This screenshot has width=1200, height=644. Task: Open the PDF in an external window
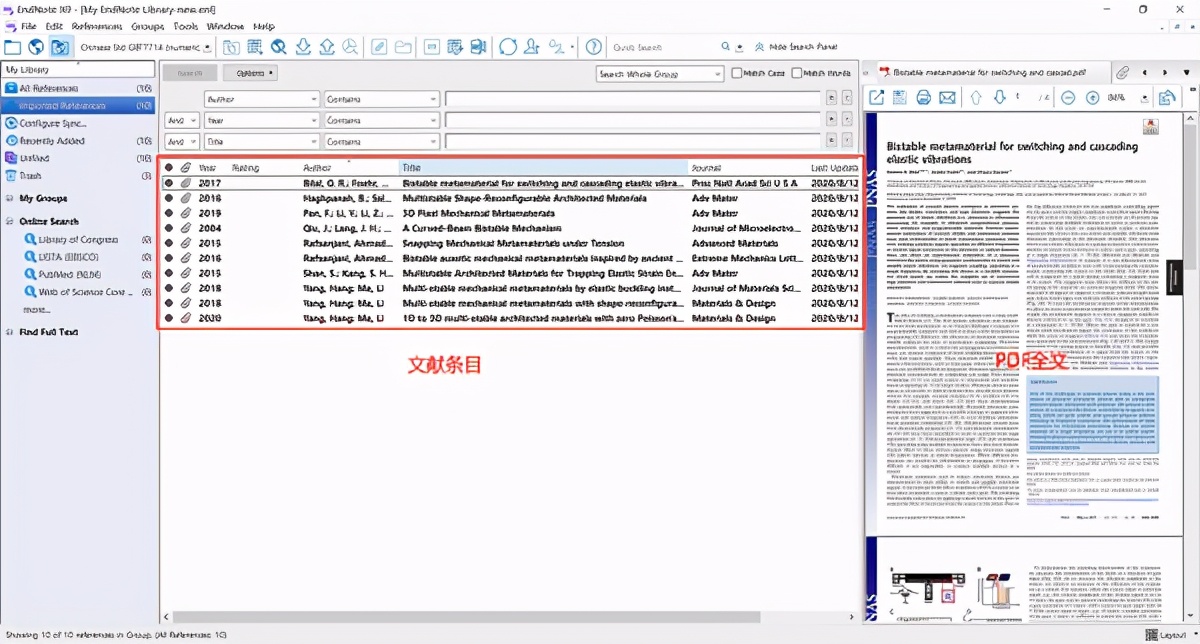click(x=876, y=97)
